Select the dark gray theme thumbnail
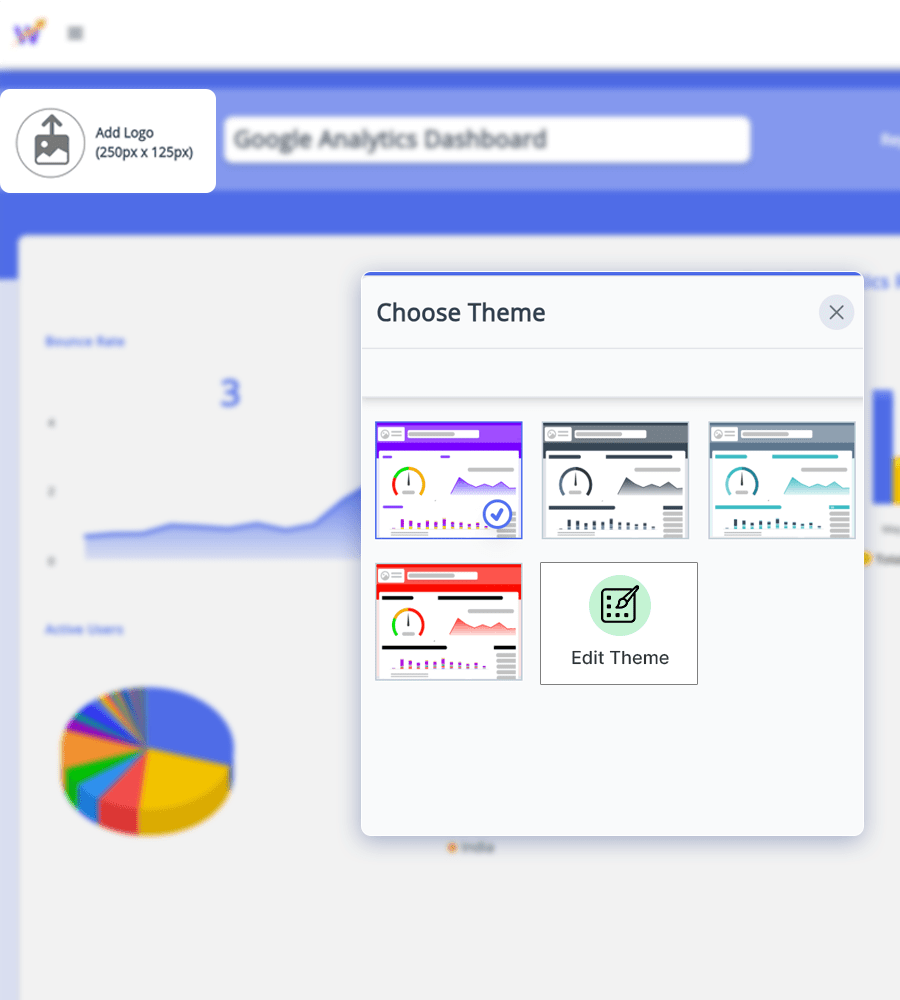 point(614,480)
